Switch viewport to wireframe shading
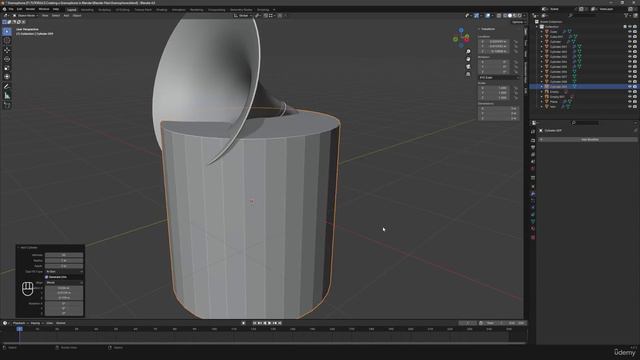640x360 pixels. 505,16
